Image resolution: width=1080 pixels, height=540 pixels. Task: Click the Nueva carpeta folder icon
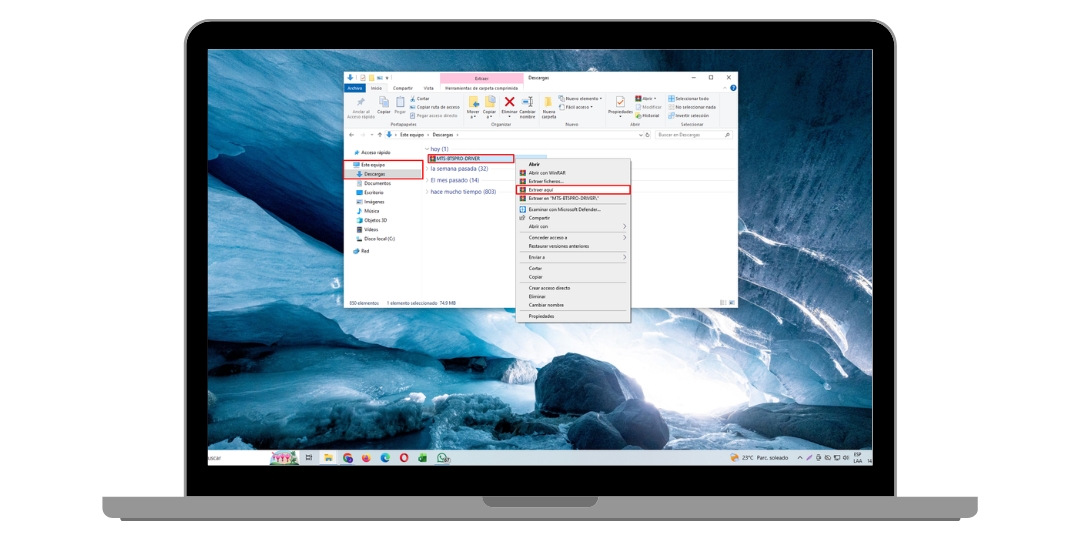549,104
